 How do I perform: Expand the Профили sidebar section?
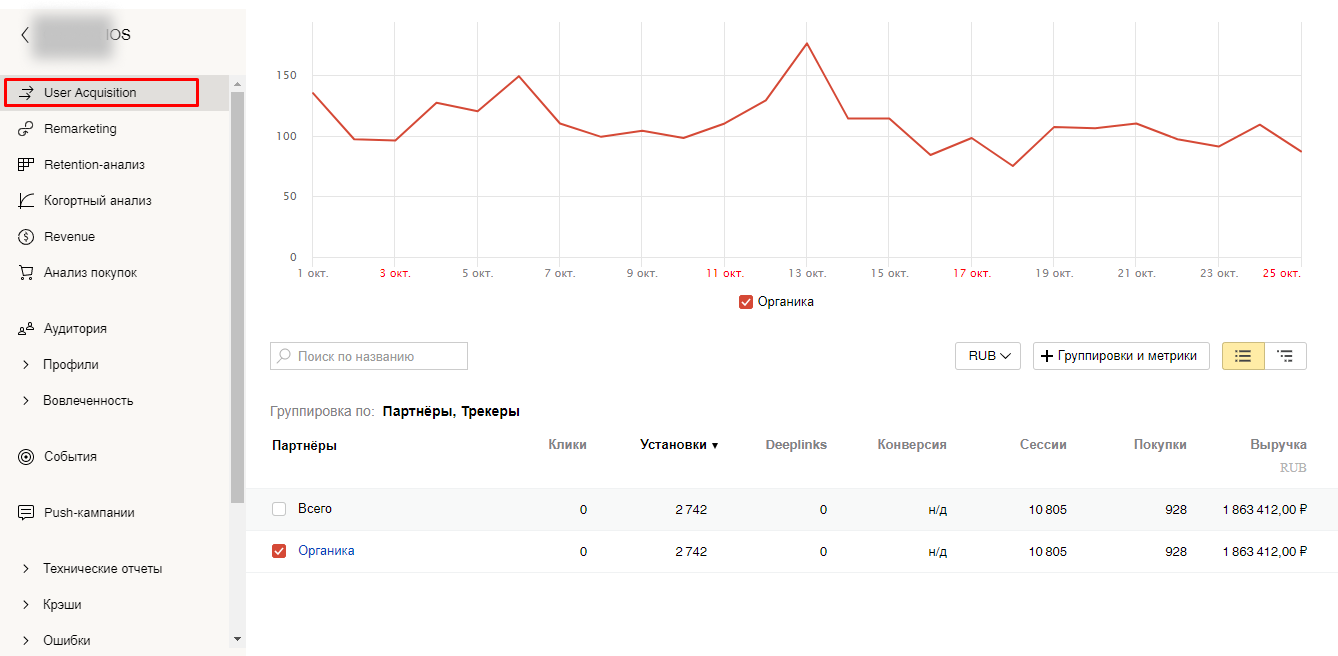[26, 365]
